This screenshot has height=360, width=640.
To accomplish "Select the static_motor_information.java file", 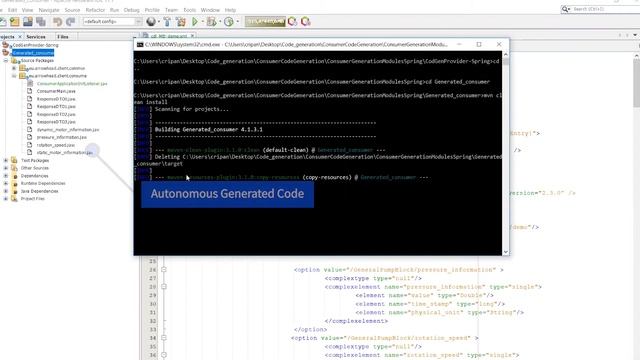I will 64,153.
